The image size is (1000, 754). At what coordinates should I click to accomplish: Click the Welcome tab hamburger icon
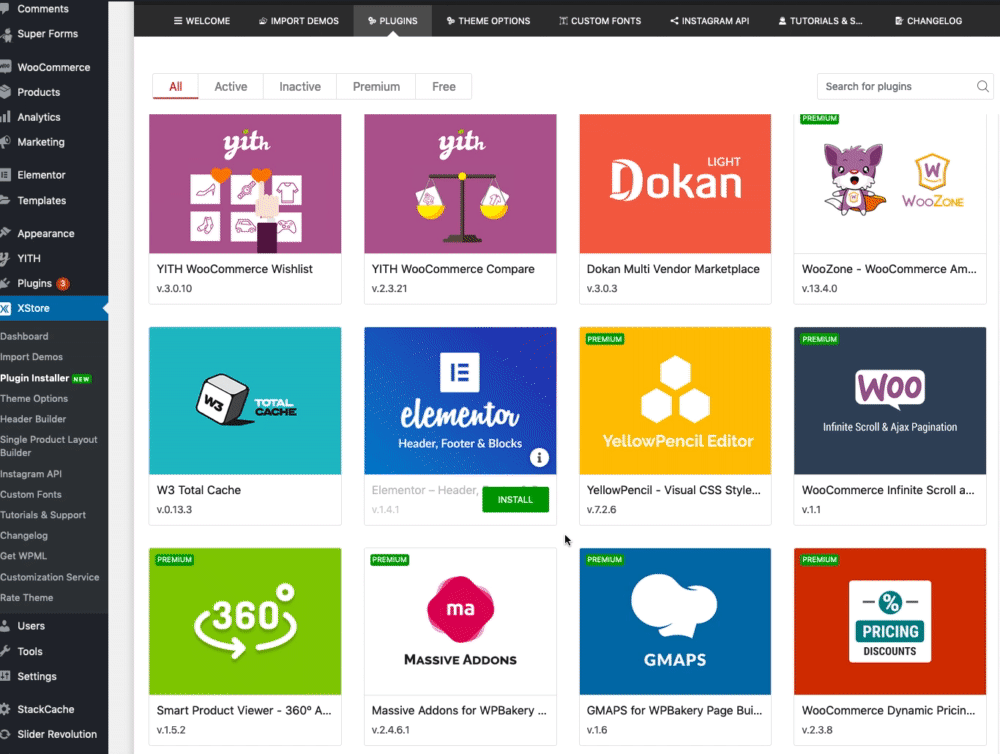point(178,21)
